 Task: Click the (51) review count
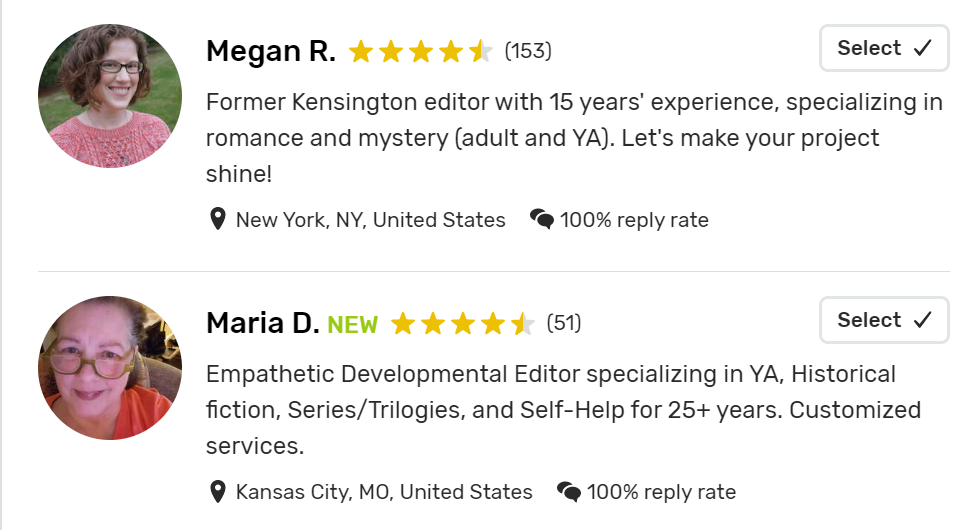pos(564,323)
